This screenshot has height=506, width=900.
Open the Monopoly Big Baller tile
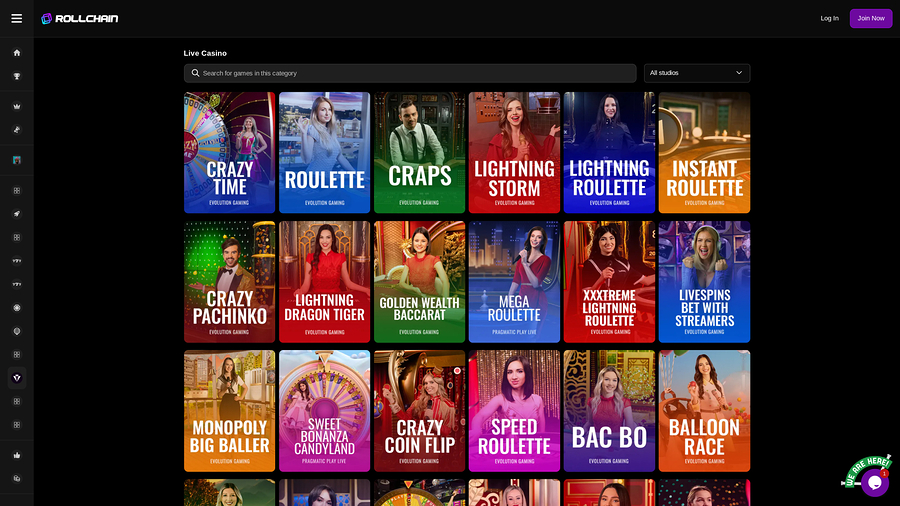click(229, 411)
